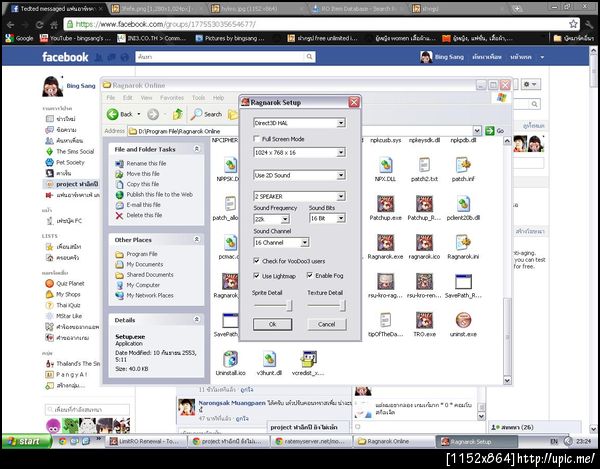Bookmark page with star icon
This screenshot has width=600, height=469.
[x=573, y=24]
